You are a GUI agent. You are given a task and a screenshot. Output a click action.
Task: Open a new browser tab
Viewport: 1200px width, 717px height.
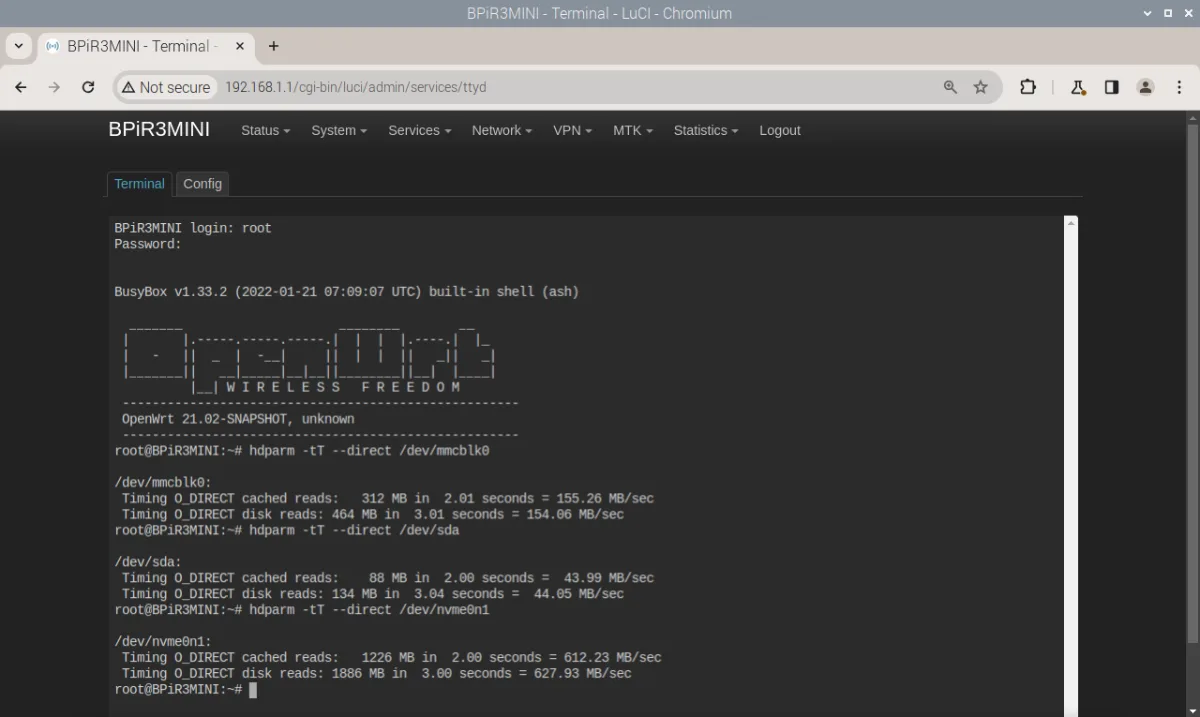[x=273, y=46]
